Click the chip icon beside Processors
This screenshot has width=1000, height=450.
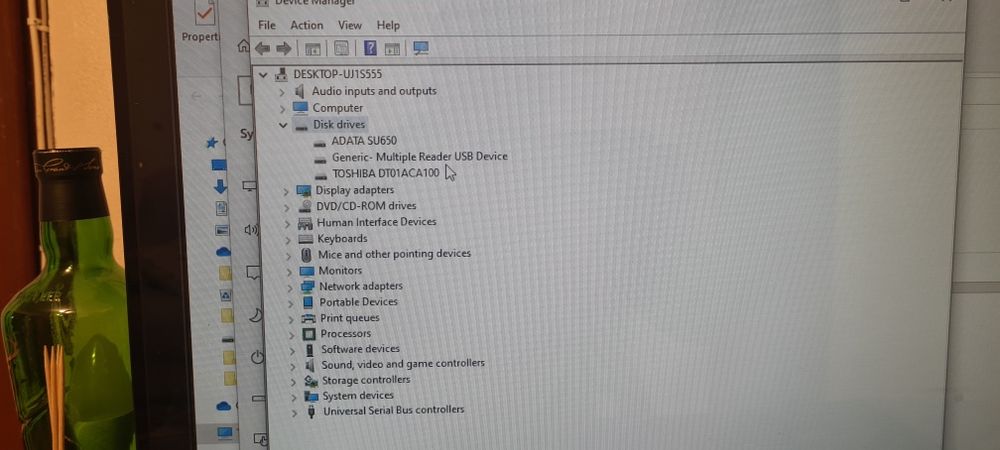pos(309,334)
